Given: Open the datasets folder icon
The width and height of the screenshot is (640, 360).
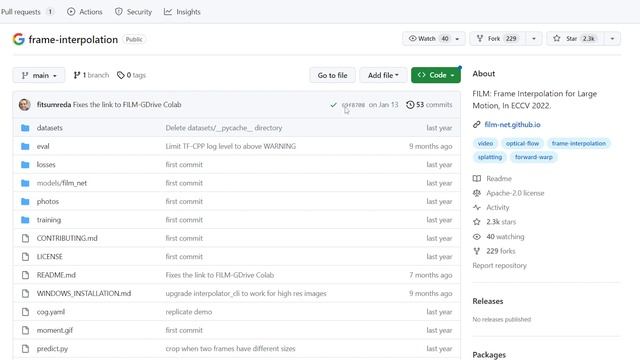Looking at the screenshot, I should pyautogui.click(x=25, y=128).
